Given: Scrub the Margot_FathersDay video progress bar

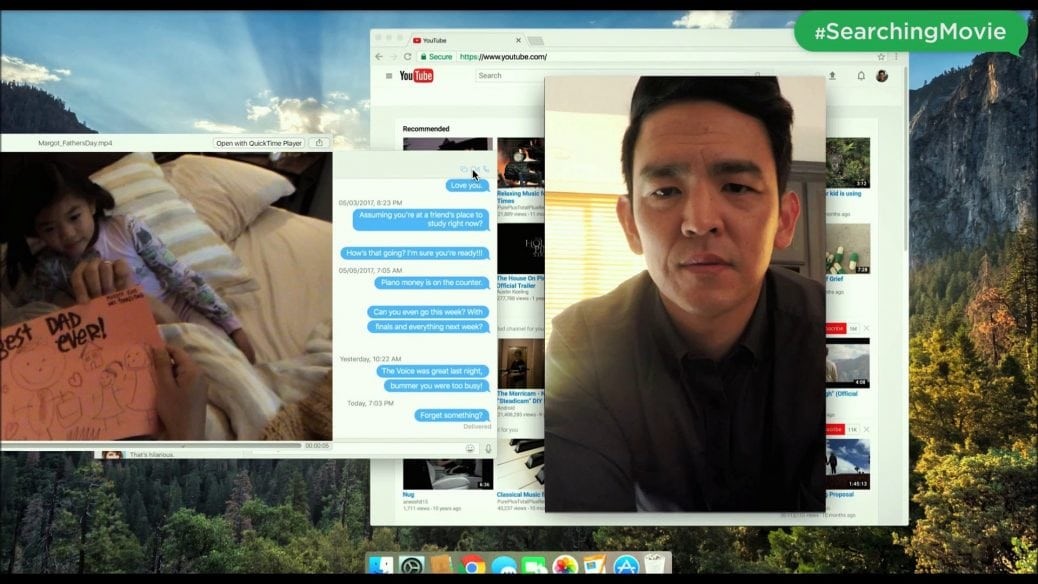Looking at the screenshot, I should tap(150, 445).
